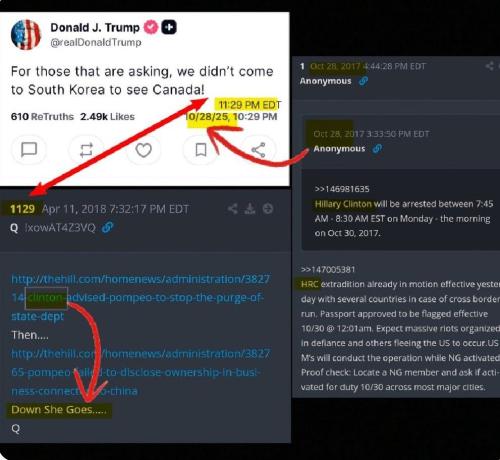Click link icon beside Q tripcode lxowAT4Z3VQ
Image resolution: width=500 pixels, height=460 pixels.
click(x=108, y=228)
